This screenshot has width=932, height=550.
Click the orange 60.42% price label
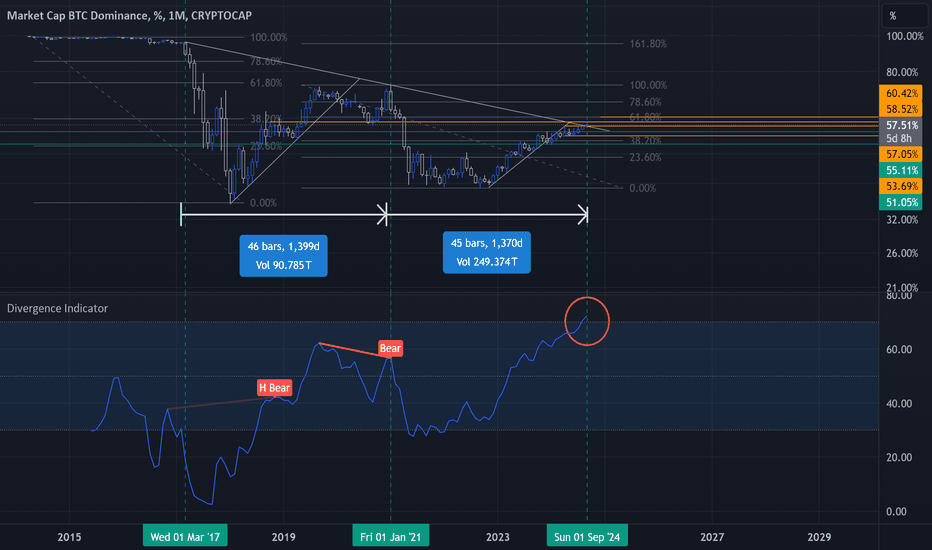[x=900, y=93]
